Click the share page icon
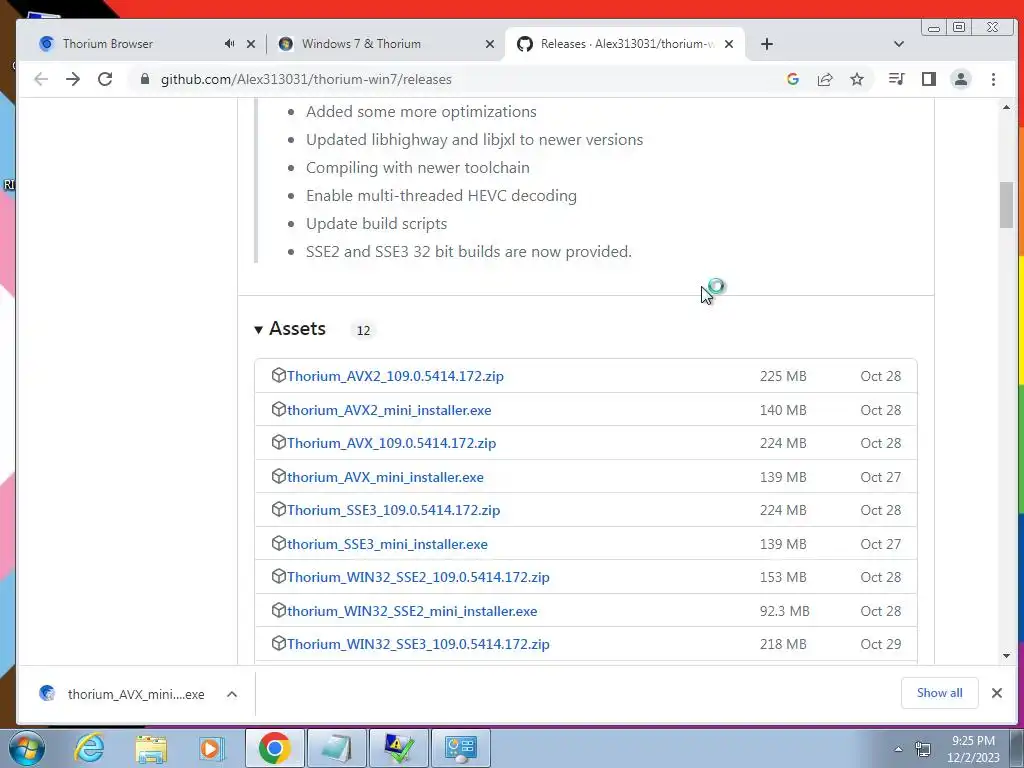Screen dimensions: 1024x768 click(825, 79)
